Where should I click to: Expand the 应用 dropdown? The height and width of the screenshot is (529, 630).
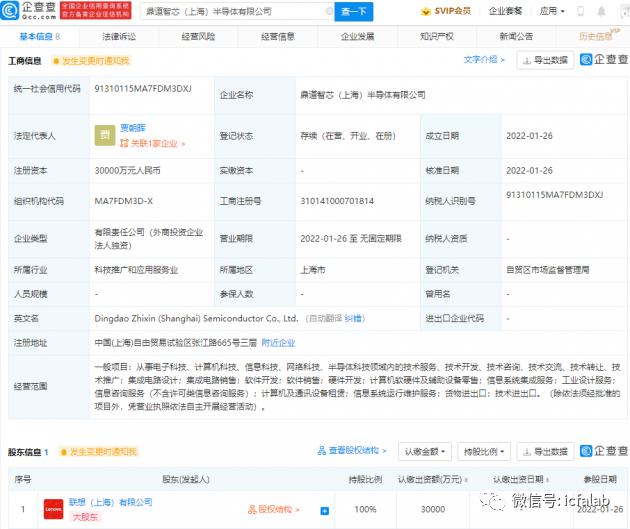click(552, 11)
